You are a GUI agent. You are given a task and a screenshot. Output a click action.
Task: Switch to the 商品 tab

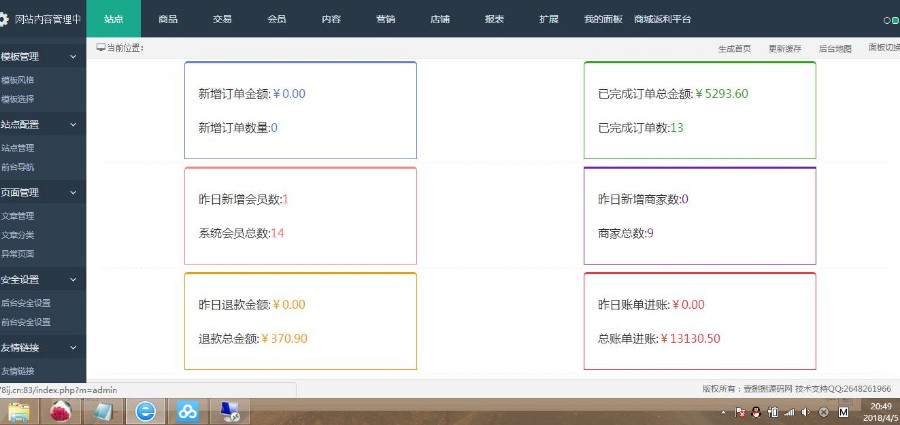168,19
